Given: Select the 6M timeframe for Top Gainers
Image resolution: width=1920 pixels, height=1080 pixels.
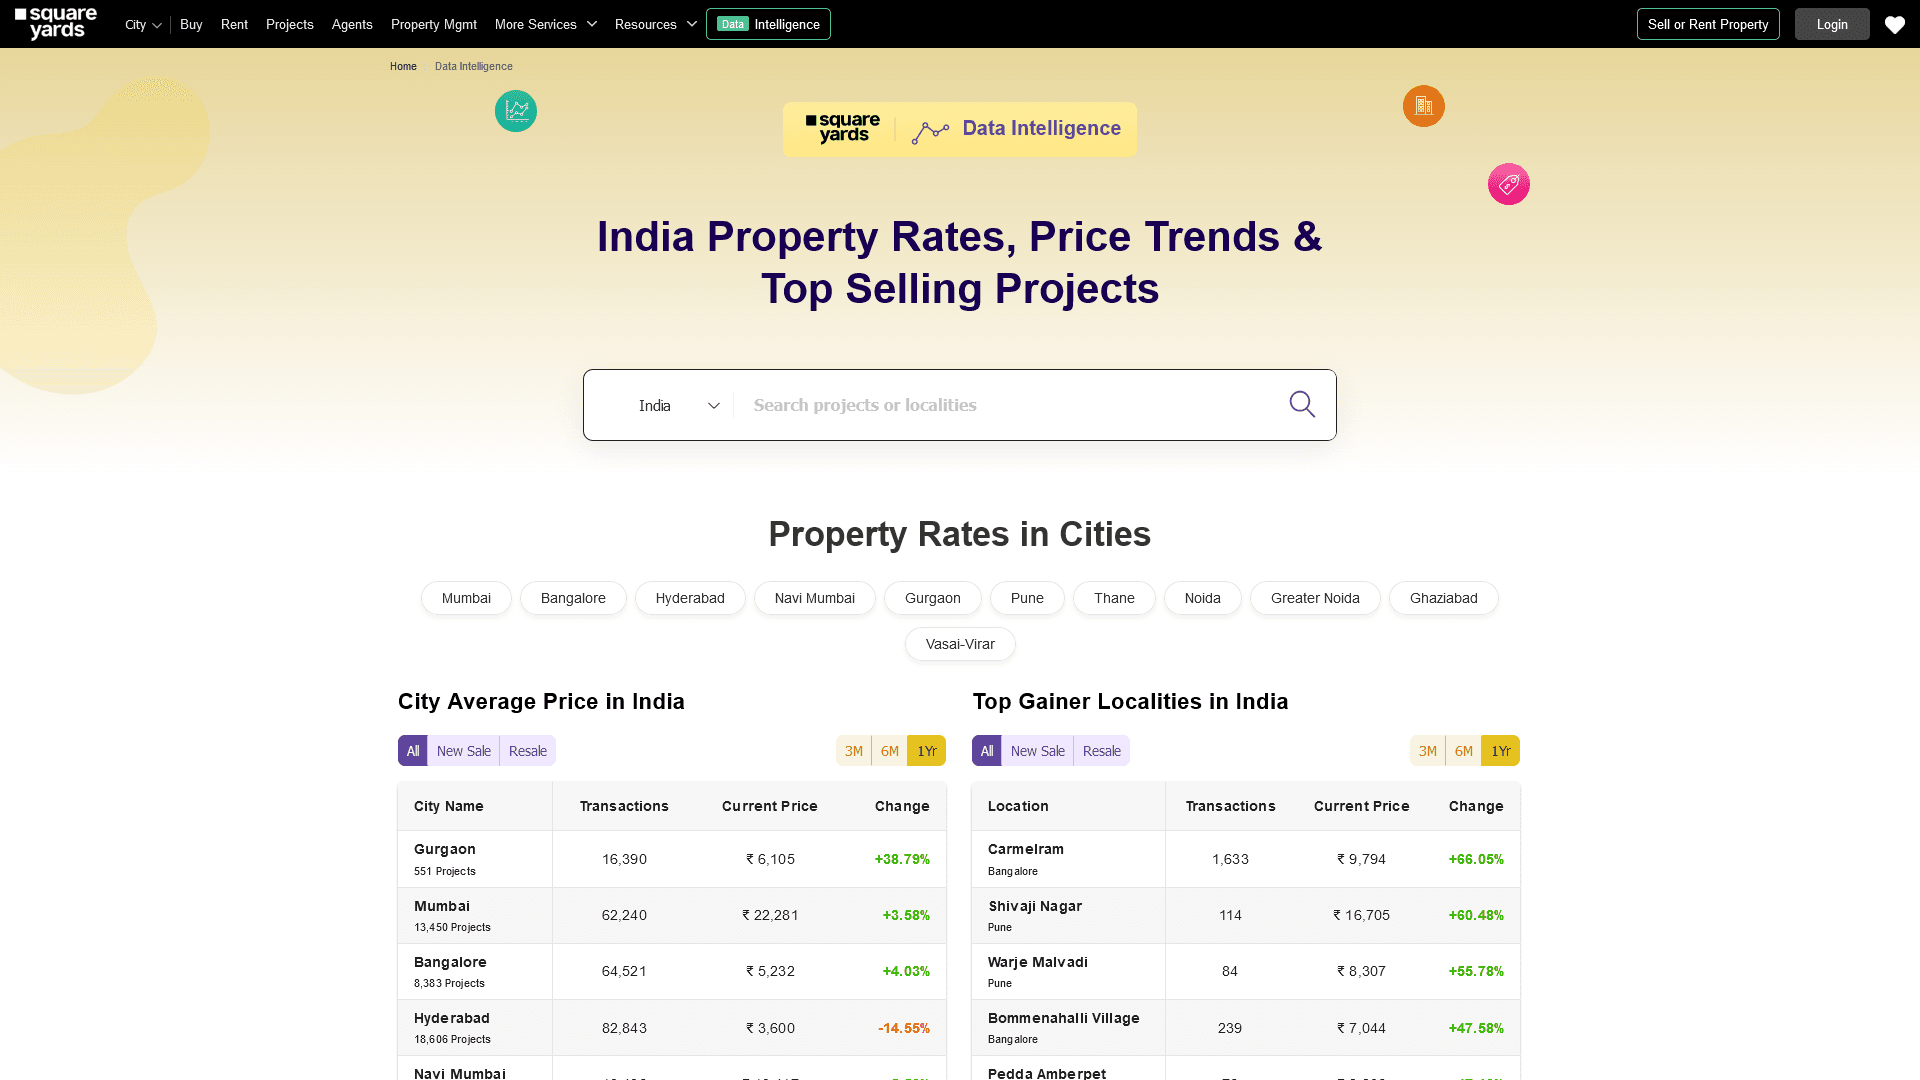Looking at the screenshot, I should coord(1463,750).
